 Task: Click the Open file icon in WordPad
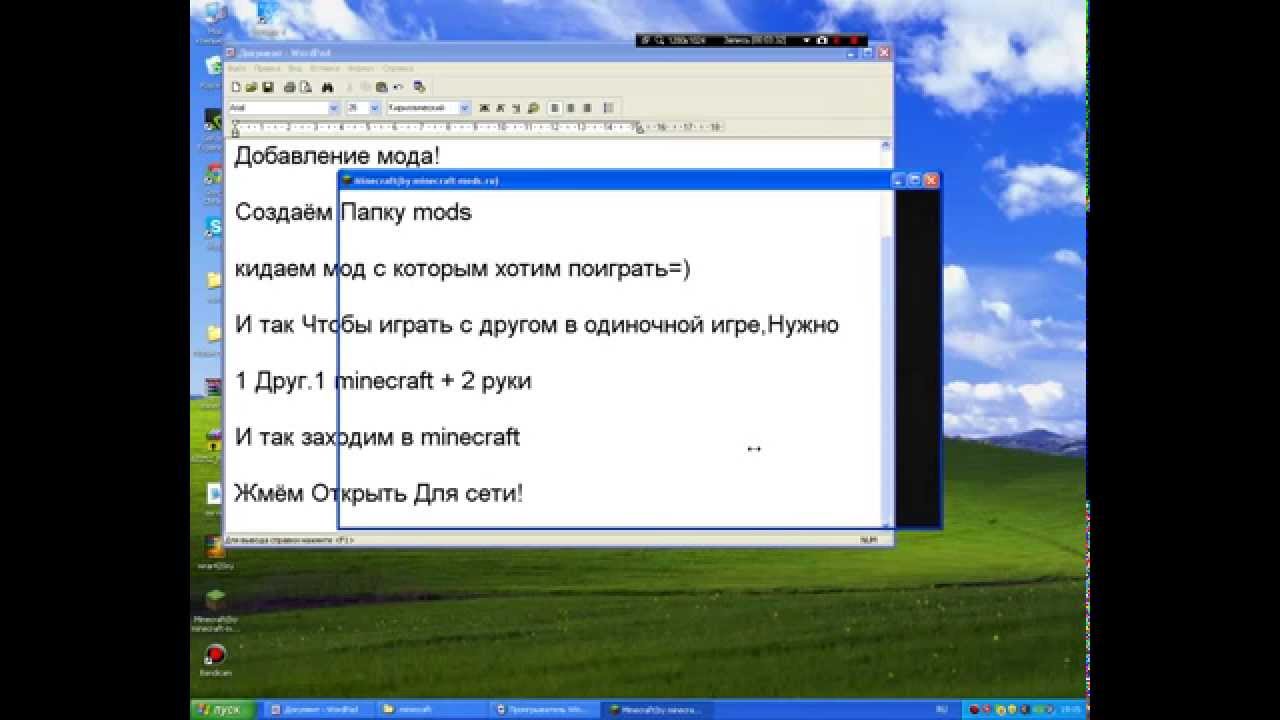tap(251, 87)
